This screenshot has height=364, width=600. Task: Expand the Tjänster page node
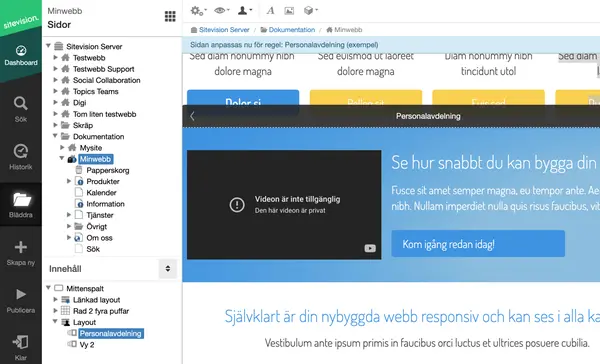(x=69, y=215)
